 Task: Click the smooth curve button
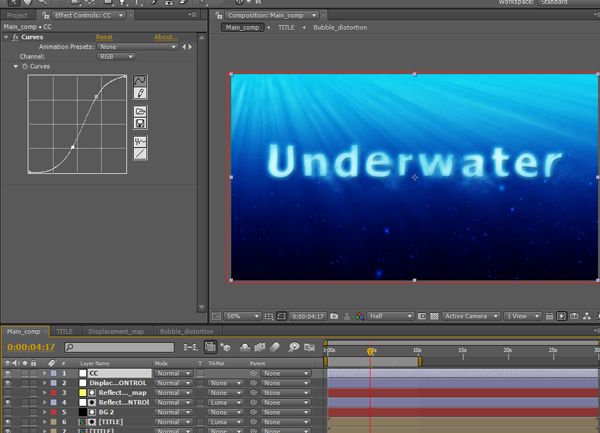(x=140, y=142)
